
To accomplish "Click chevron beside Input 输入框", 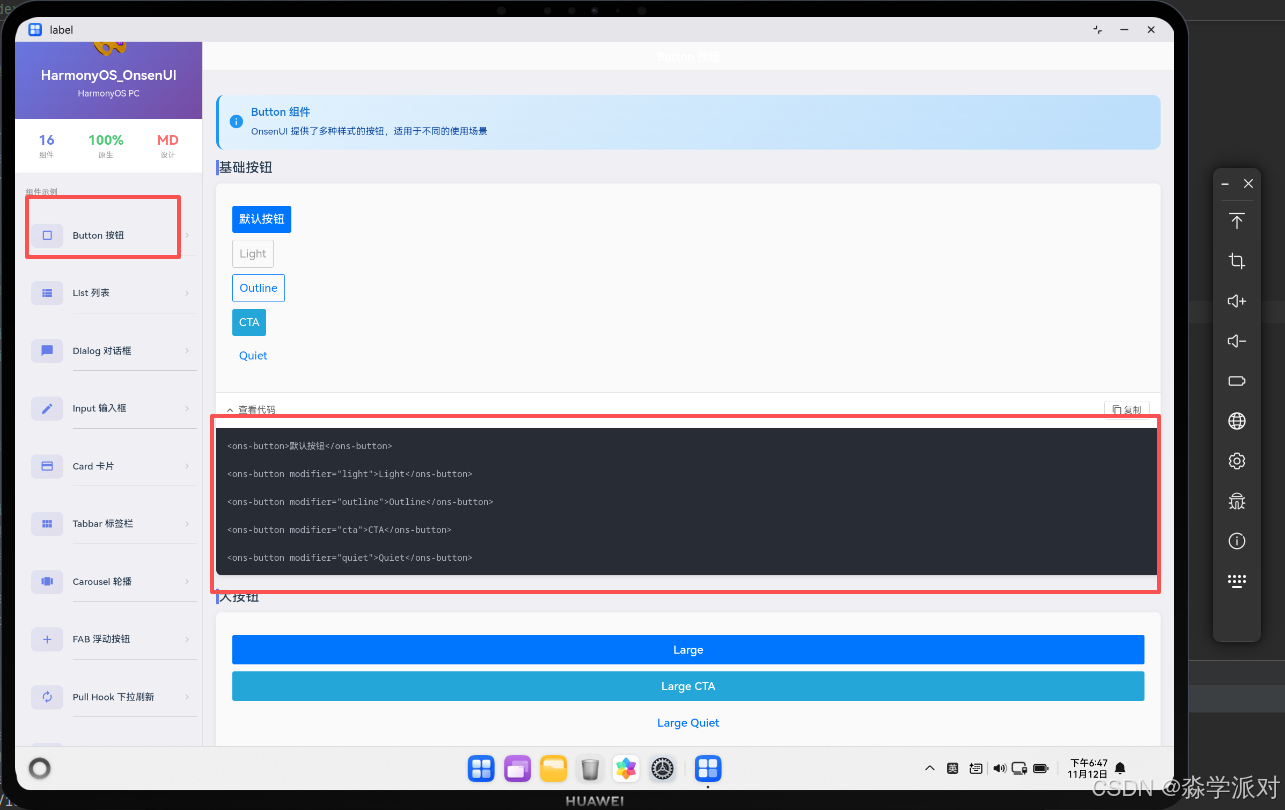I will point(187,408).
